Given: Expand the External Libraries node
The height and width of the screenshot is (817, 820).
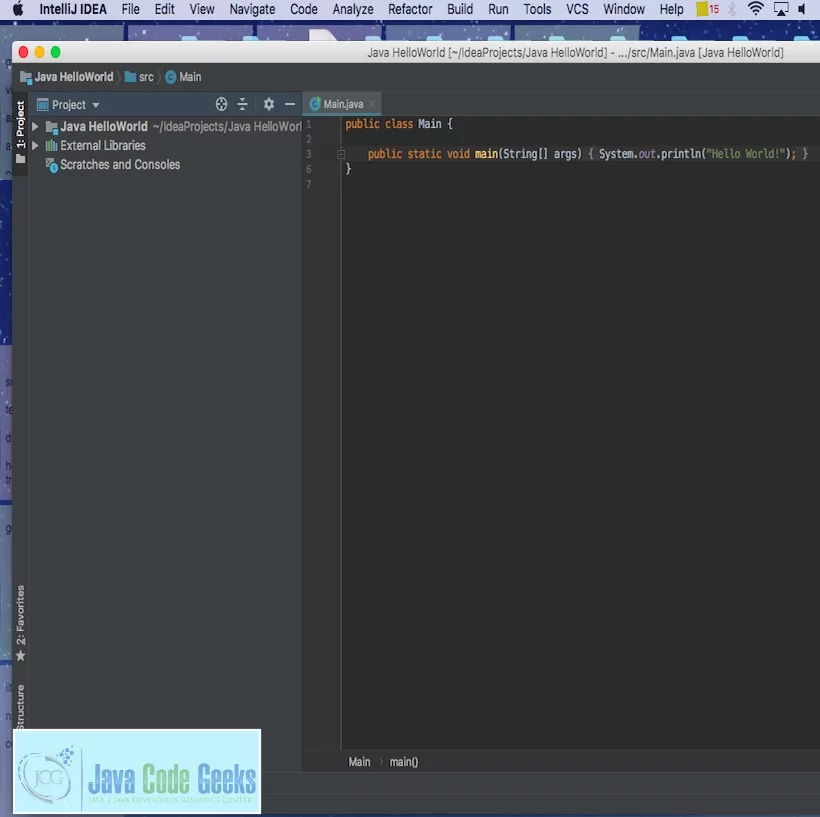Looking at the screenshot, I should click(35, 145).
